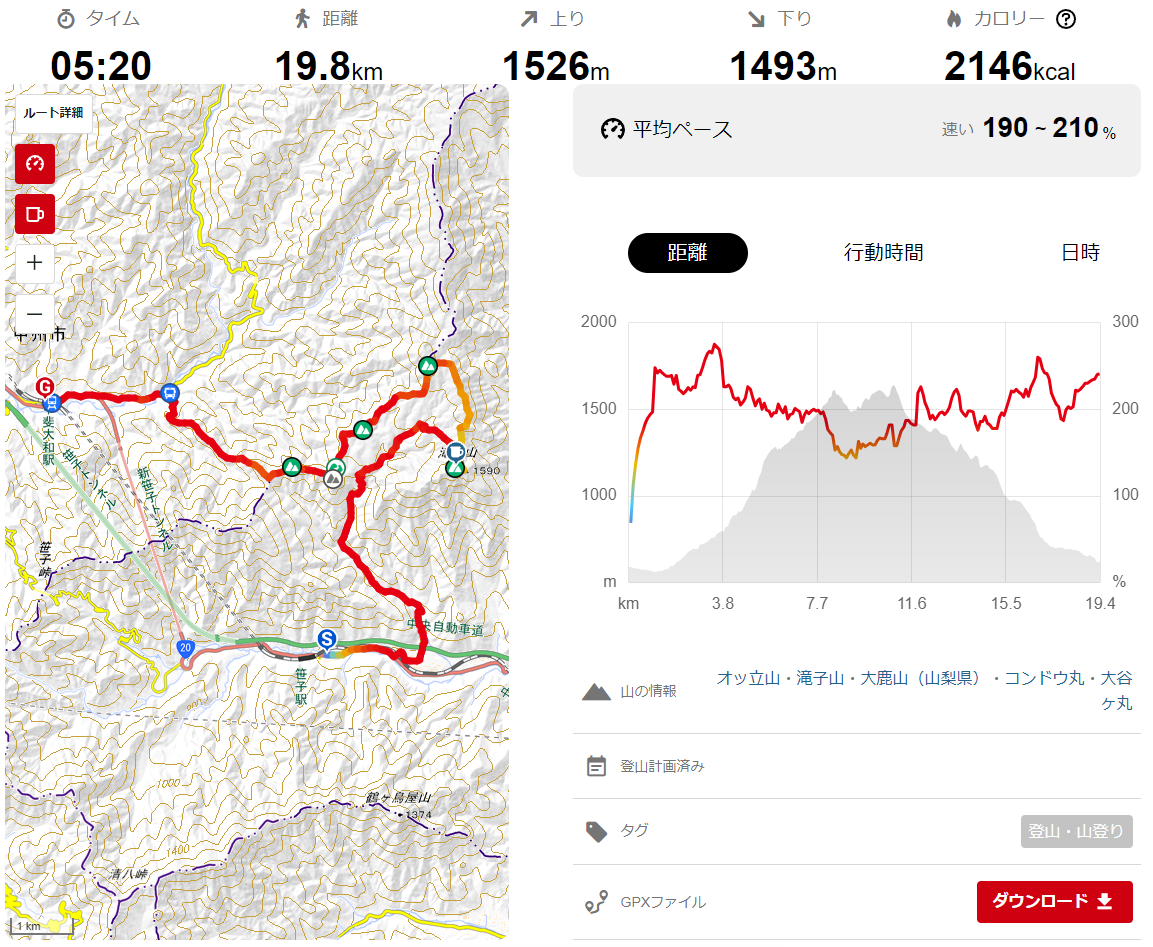Click the calorie help question mark icon
This screenshot has width=1153, height=947.
[x=1065, y=19]
